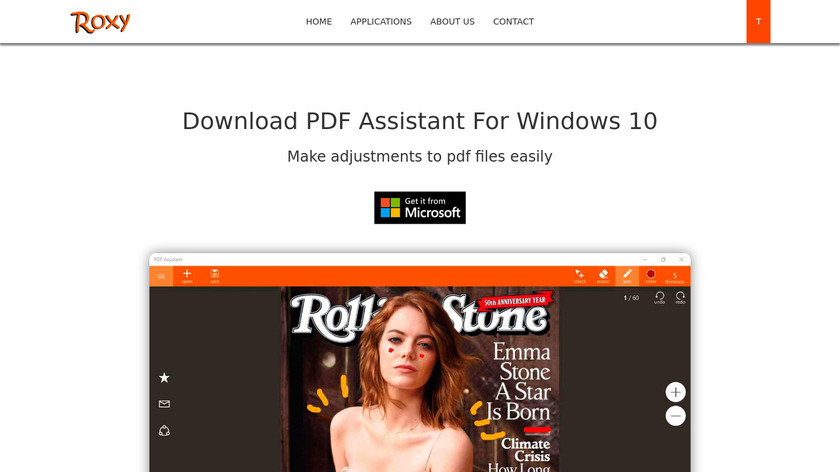Image resolution: width=840 pixels, height=472 pixels.
Task: Activate the pen tool in PDF Assistant
Action: click(627, 276)
